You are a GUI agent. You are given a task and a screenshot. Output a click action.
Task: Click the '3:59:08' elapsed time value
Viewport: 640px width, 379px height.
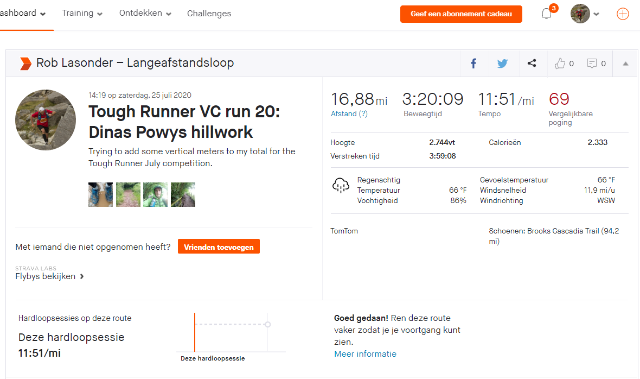[442, 156]
